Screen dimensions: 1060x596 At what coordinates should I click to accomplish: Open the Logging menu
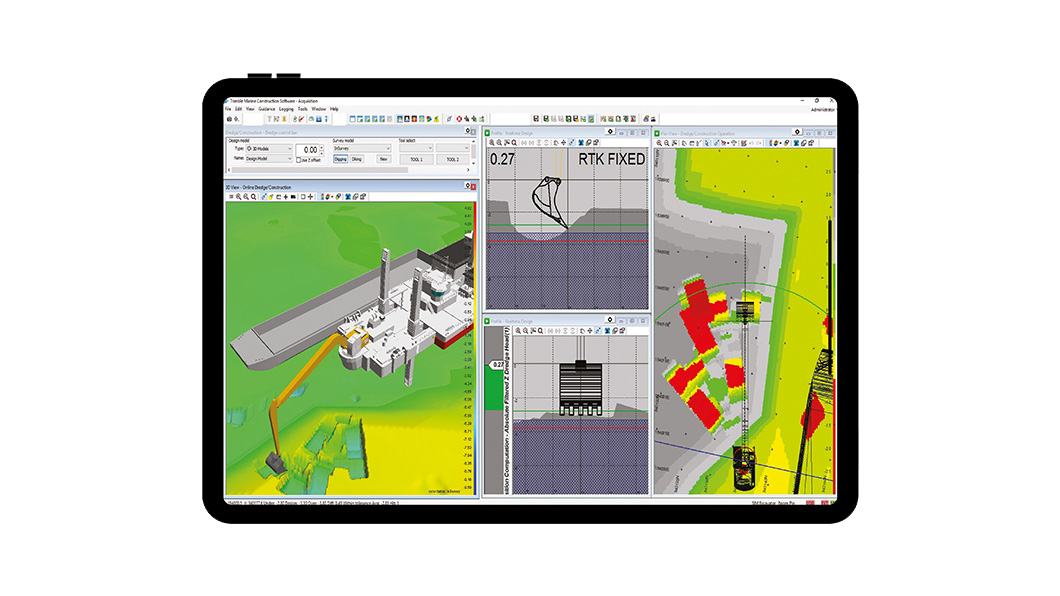tap(287, 109)
